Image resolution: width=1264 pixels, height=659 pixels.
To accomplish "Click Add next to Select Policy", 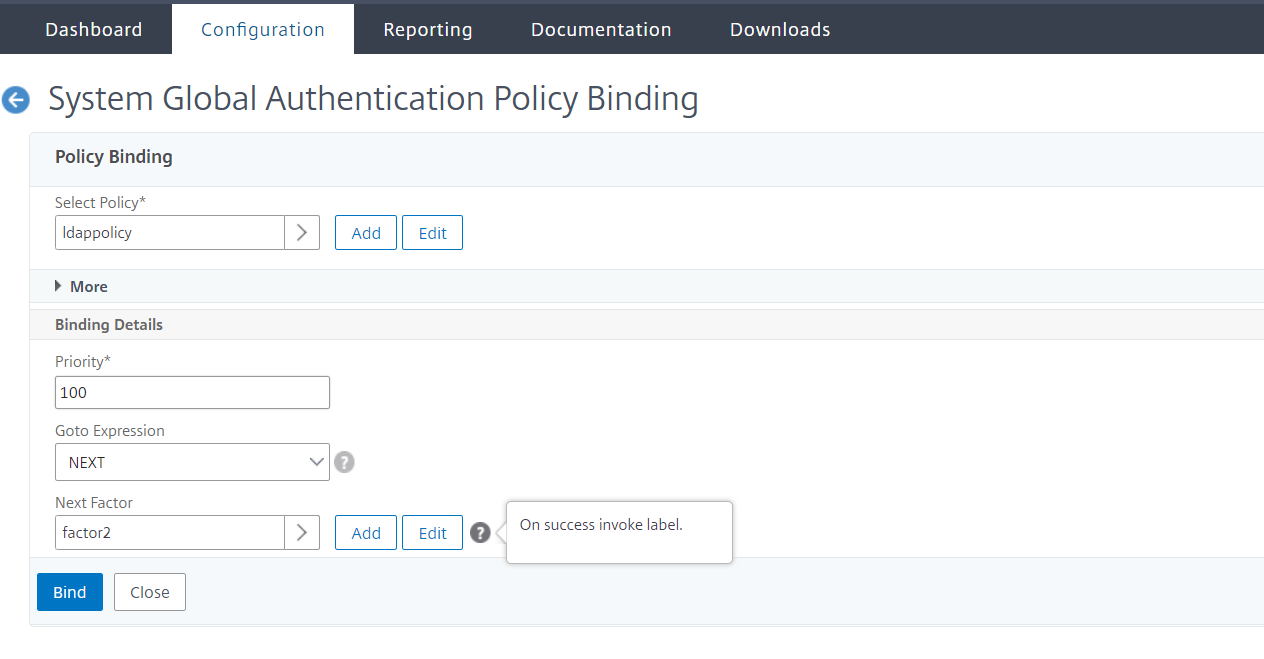I will tap(366, 233).
